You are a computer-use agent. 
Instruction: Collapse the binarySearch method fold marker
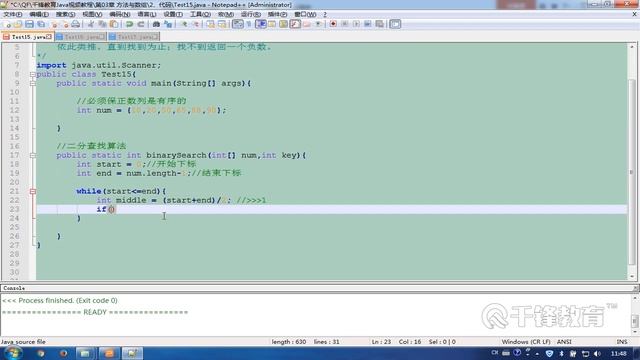33,156
